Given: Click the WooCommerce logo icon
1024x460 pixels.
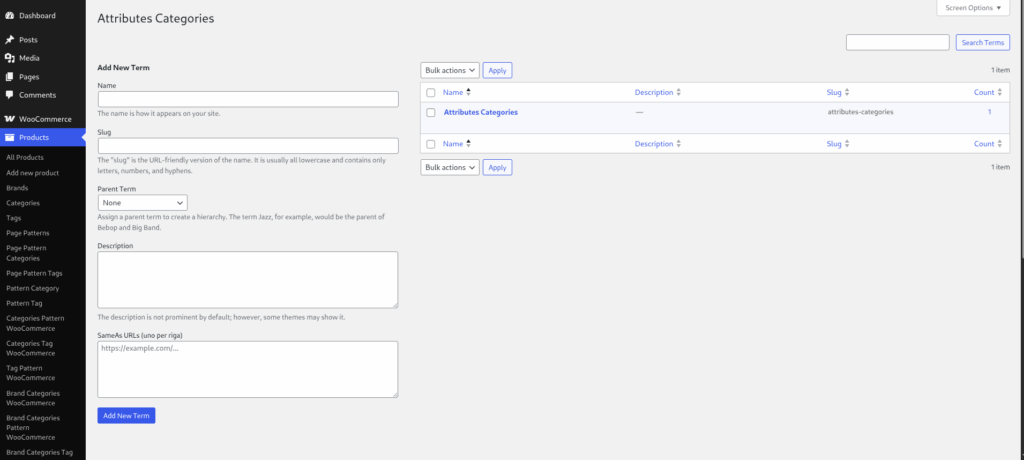Looking at the screenshot, I should [x=10, y=119].
